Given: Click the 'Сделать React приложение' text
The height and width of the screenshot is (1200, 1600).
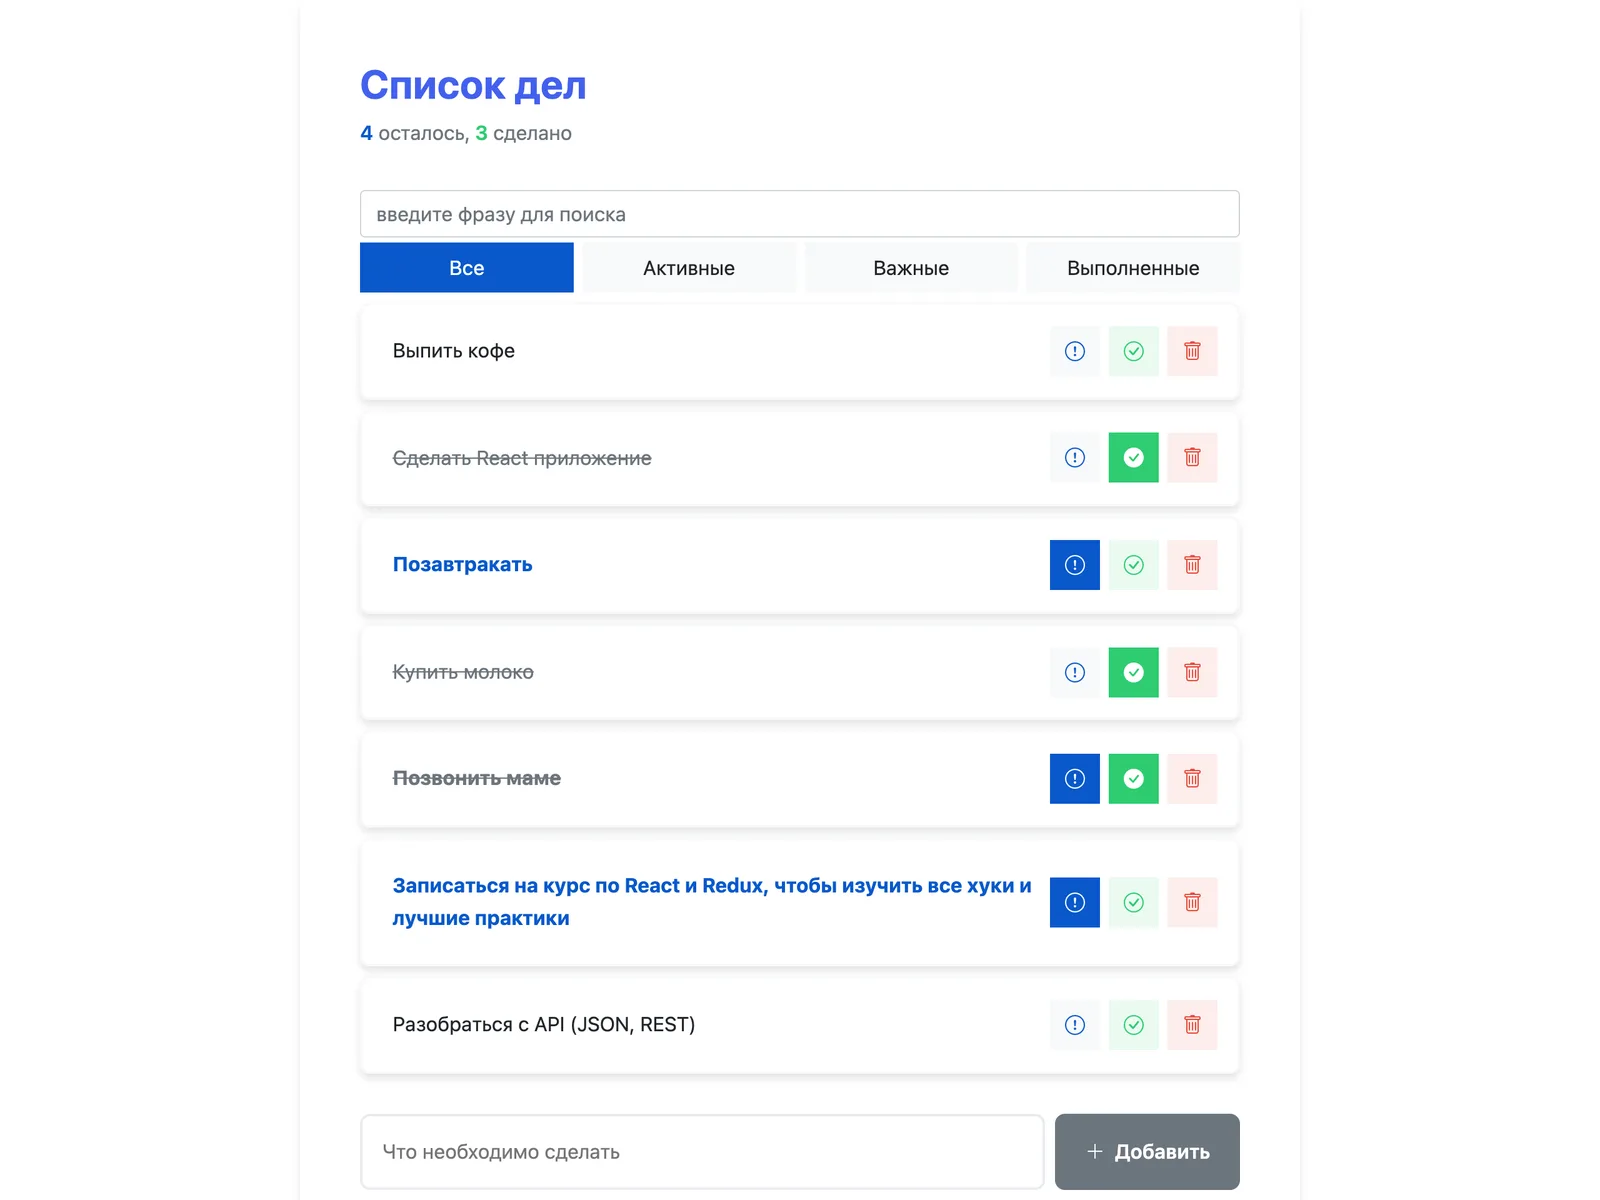Looking at the screenshot, I should tap(522, 458).
